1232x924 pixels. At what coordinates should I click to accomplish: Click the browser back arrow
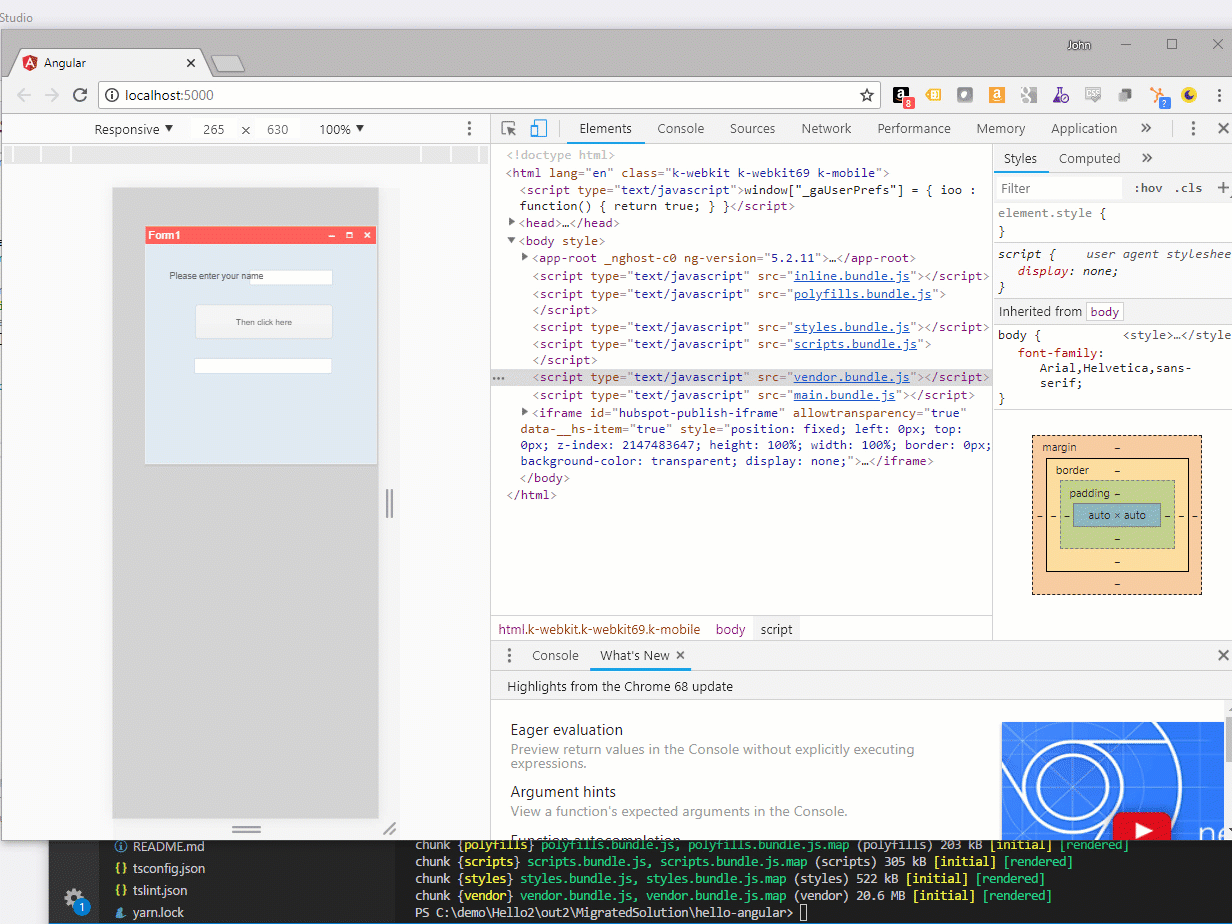click(24, 95)
